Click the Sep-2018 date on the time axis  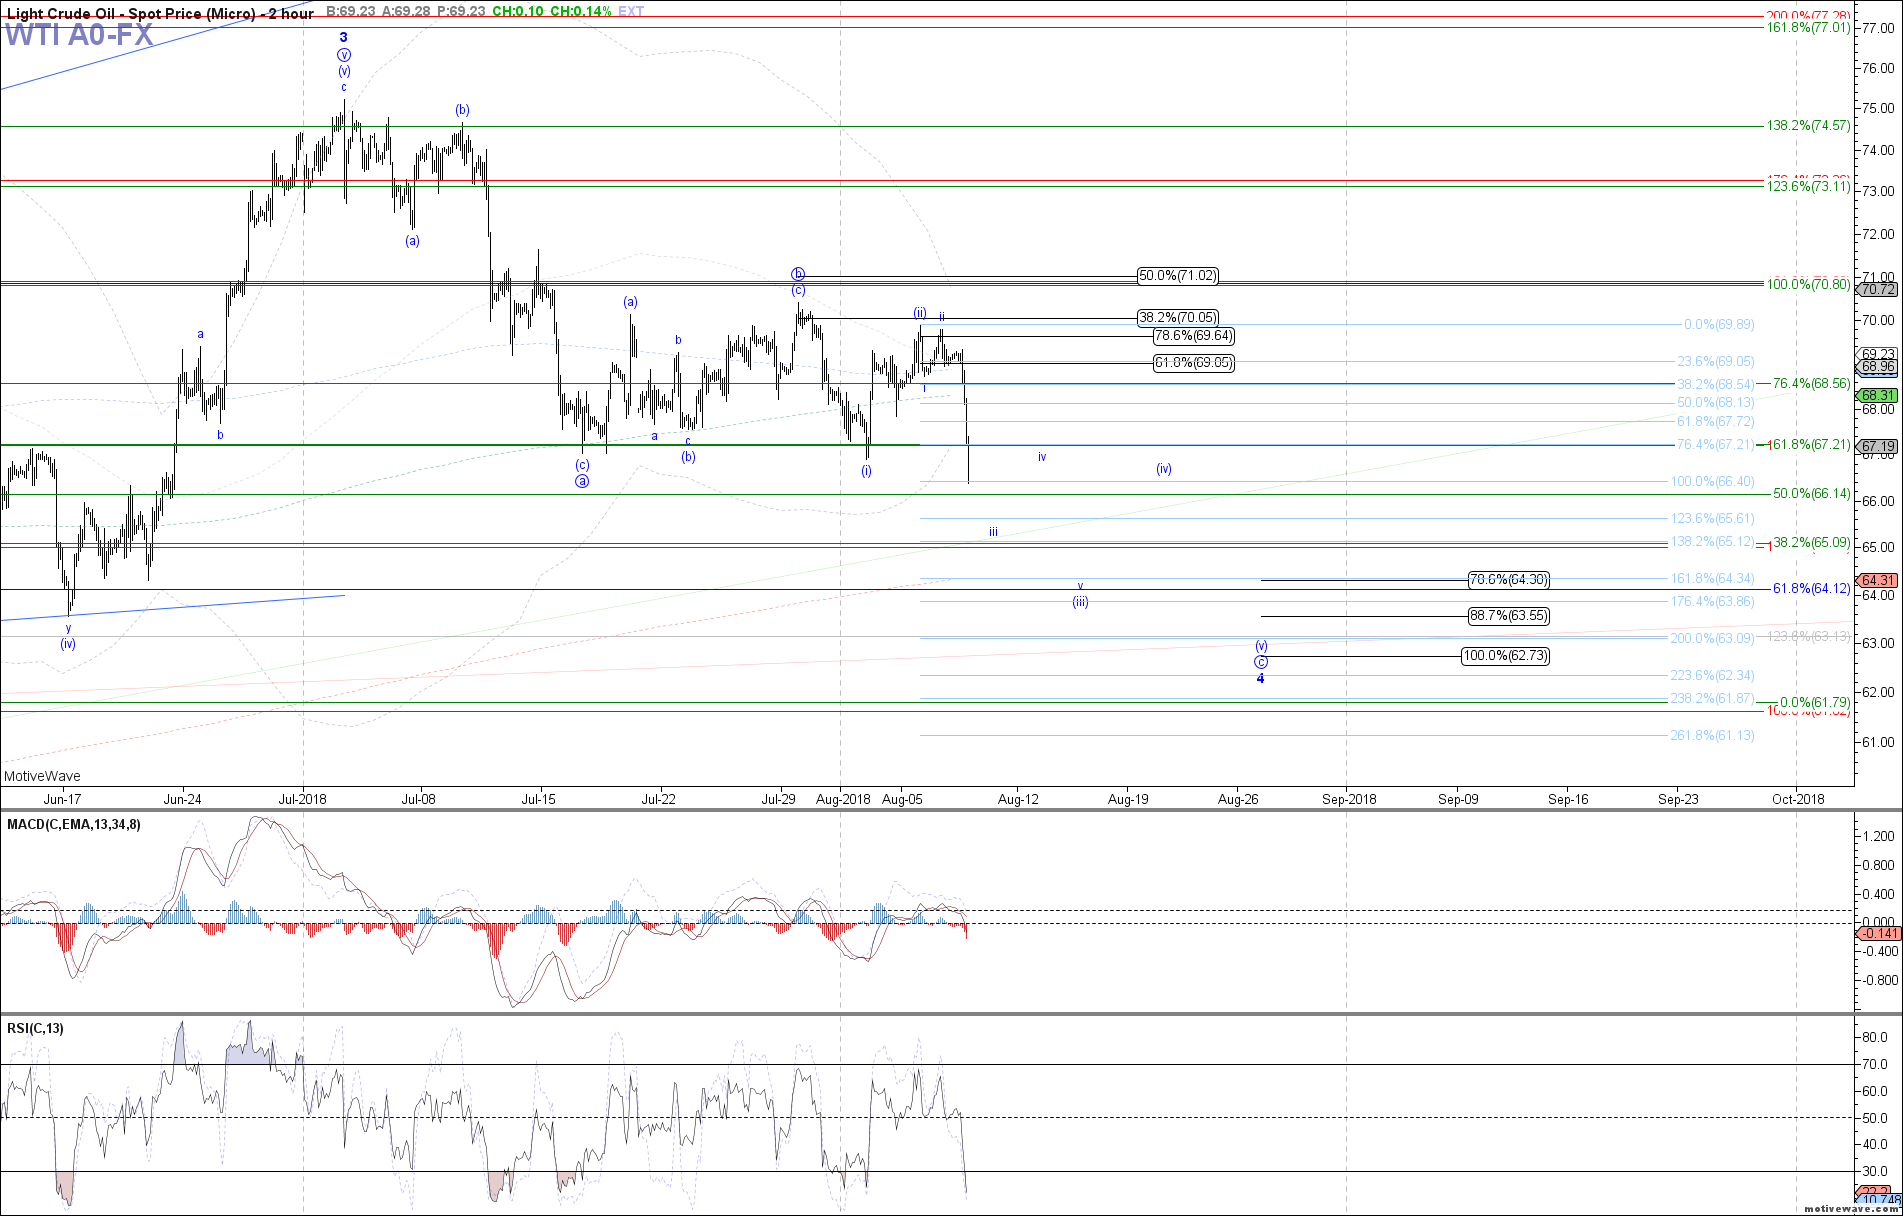point(1349,799)
